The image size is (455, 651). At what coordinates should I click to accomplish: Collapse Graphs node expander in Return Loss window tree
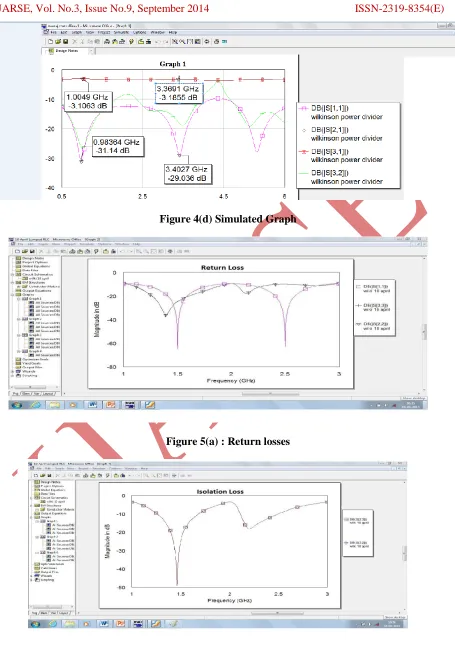[x=12, y=294]
